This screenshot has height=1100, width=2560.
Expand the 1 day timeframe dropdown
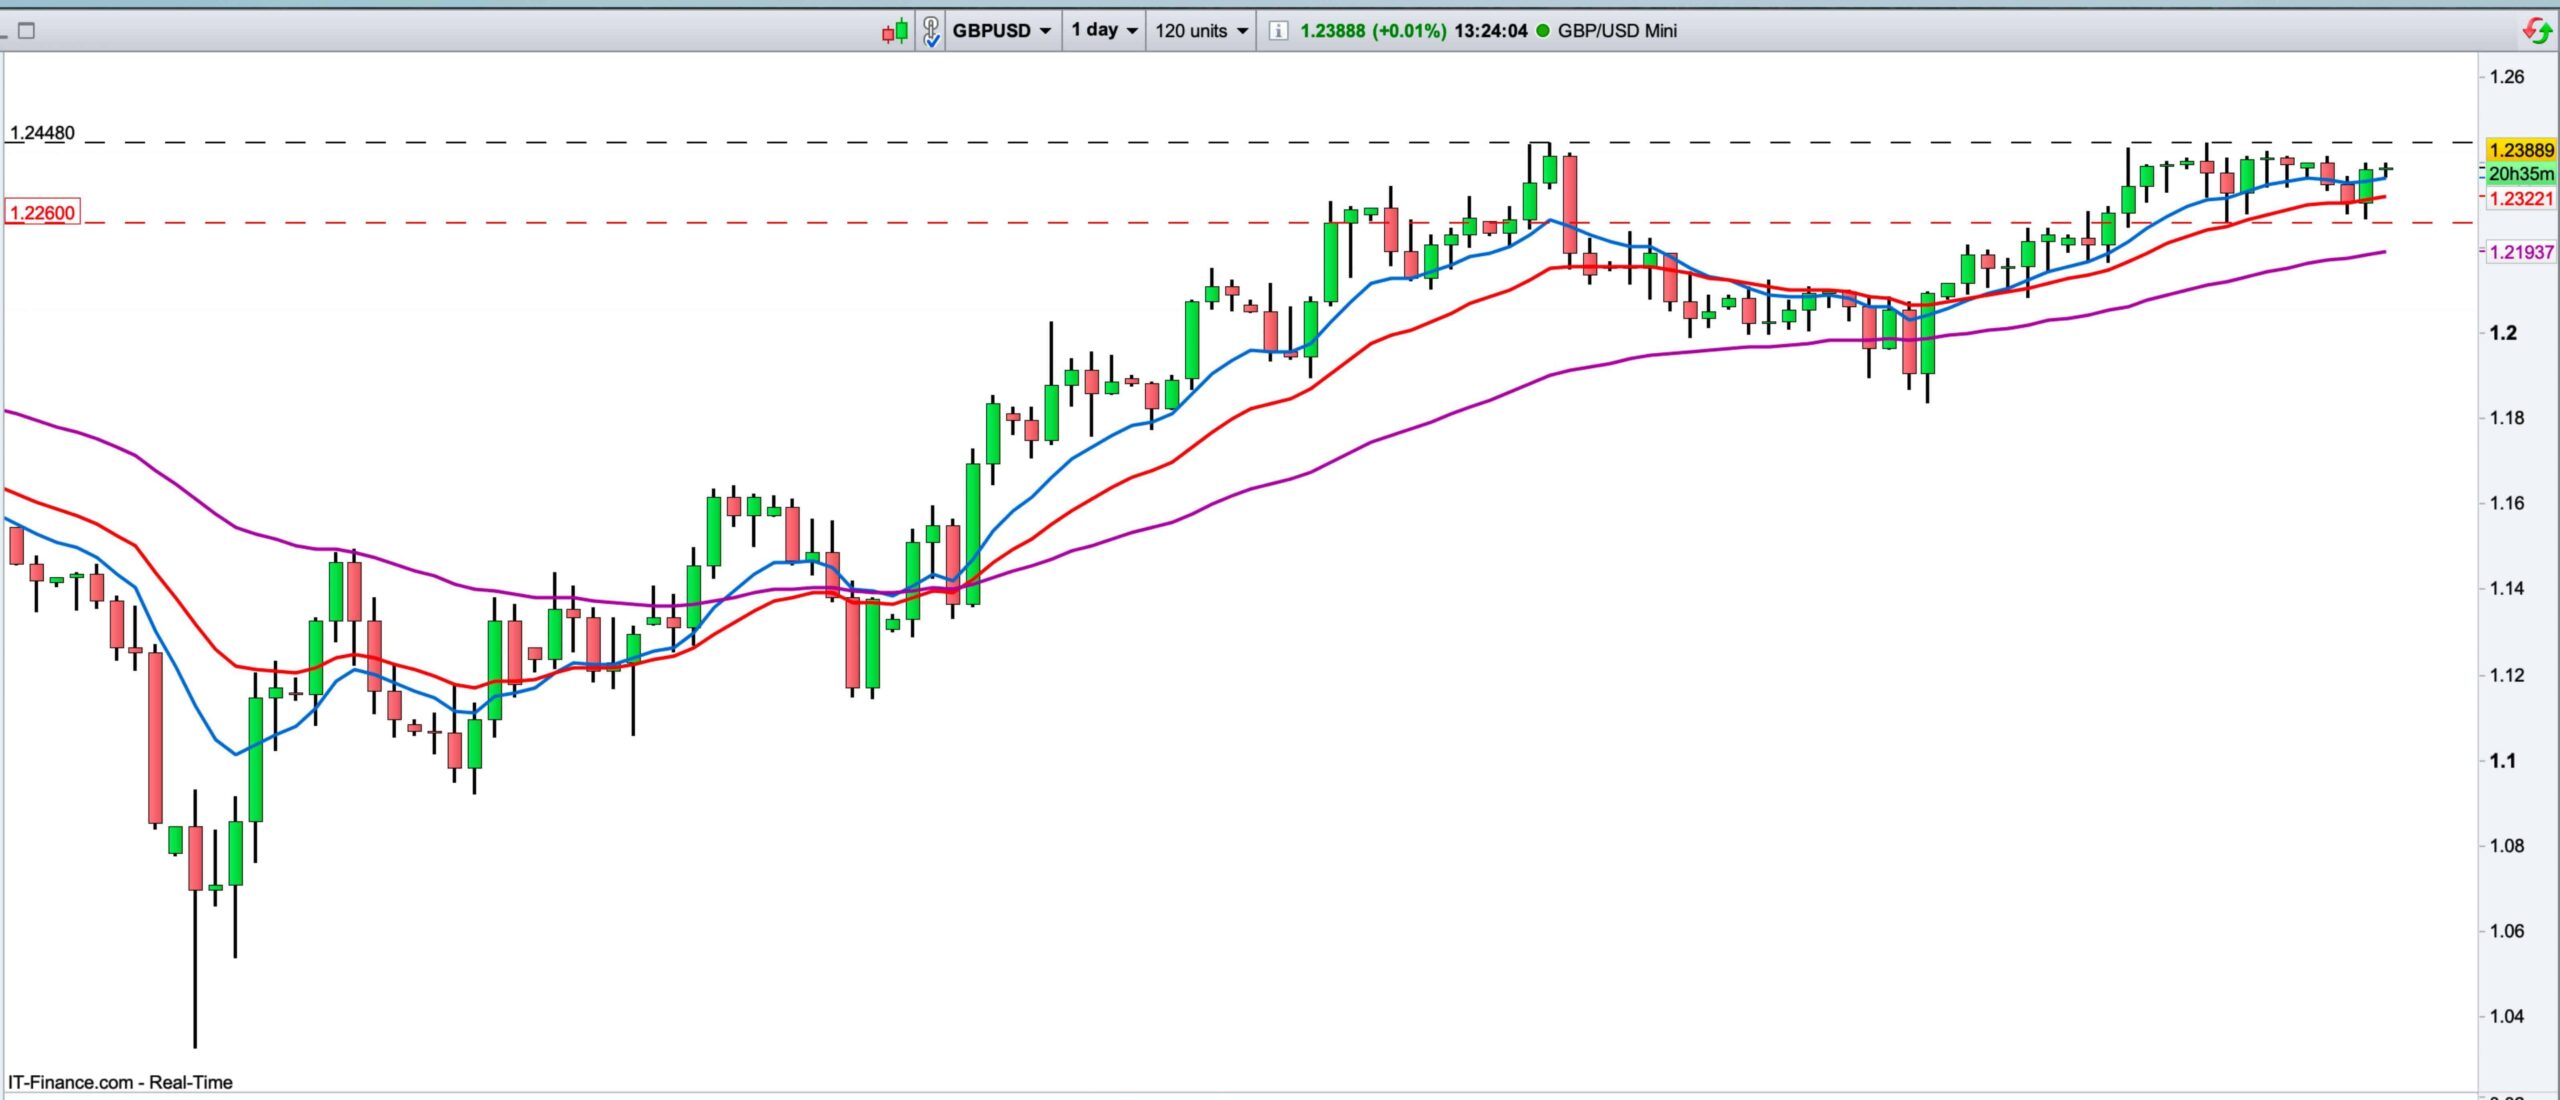pos(1104,31)
